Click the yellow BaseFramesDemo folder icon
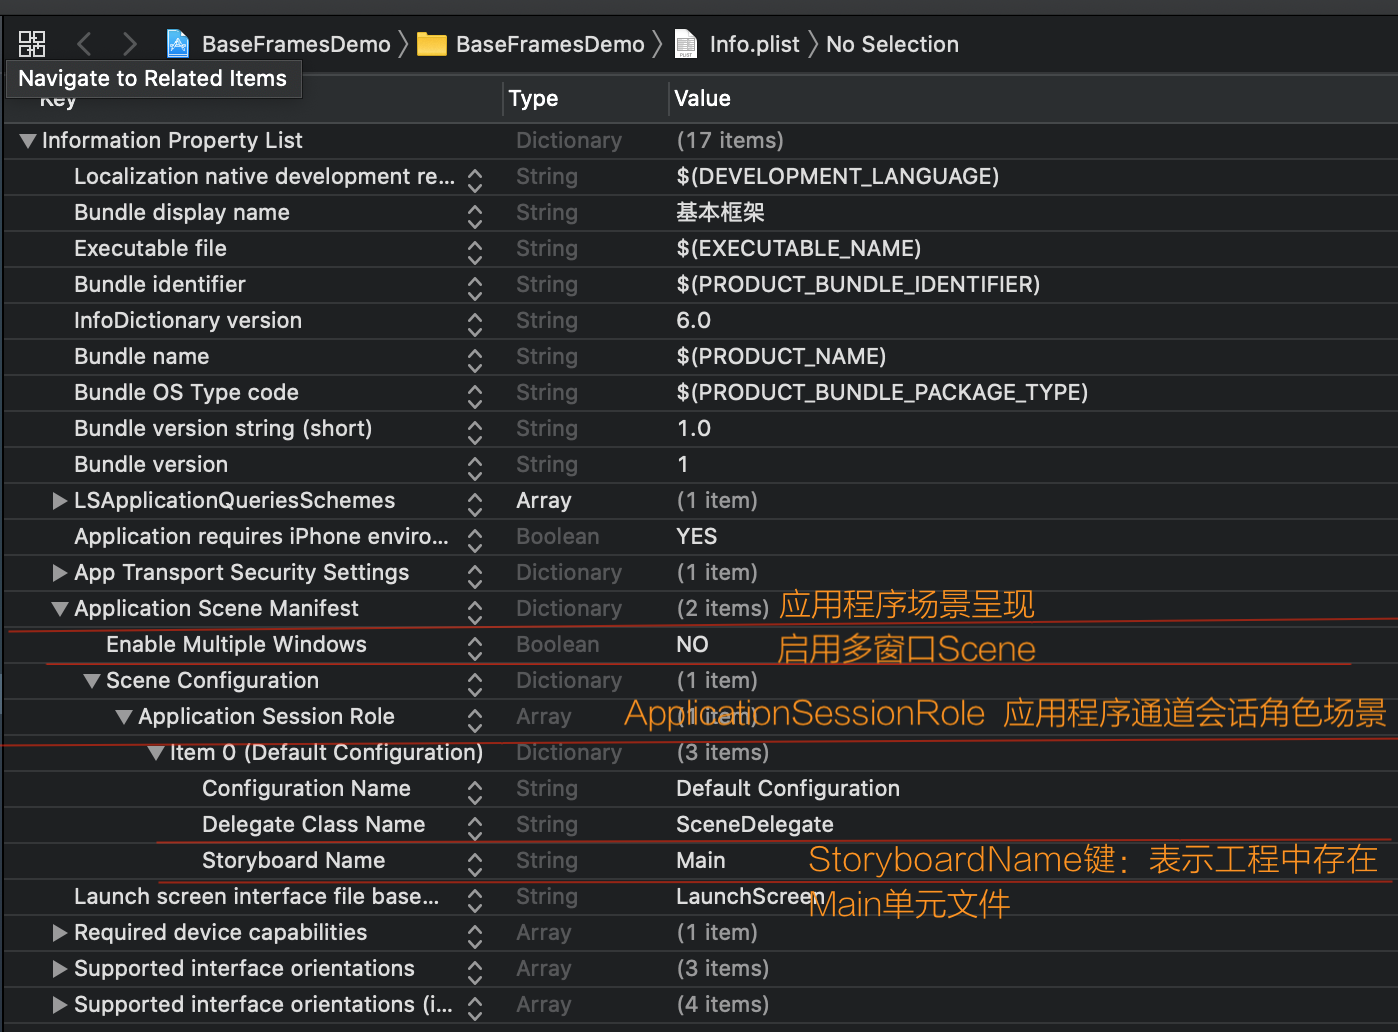This screenshot has width=1398, height=1032. pyautogui.click(x=432, y=44)
